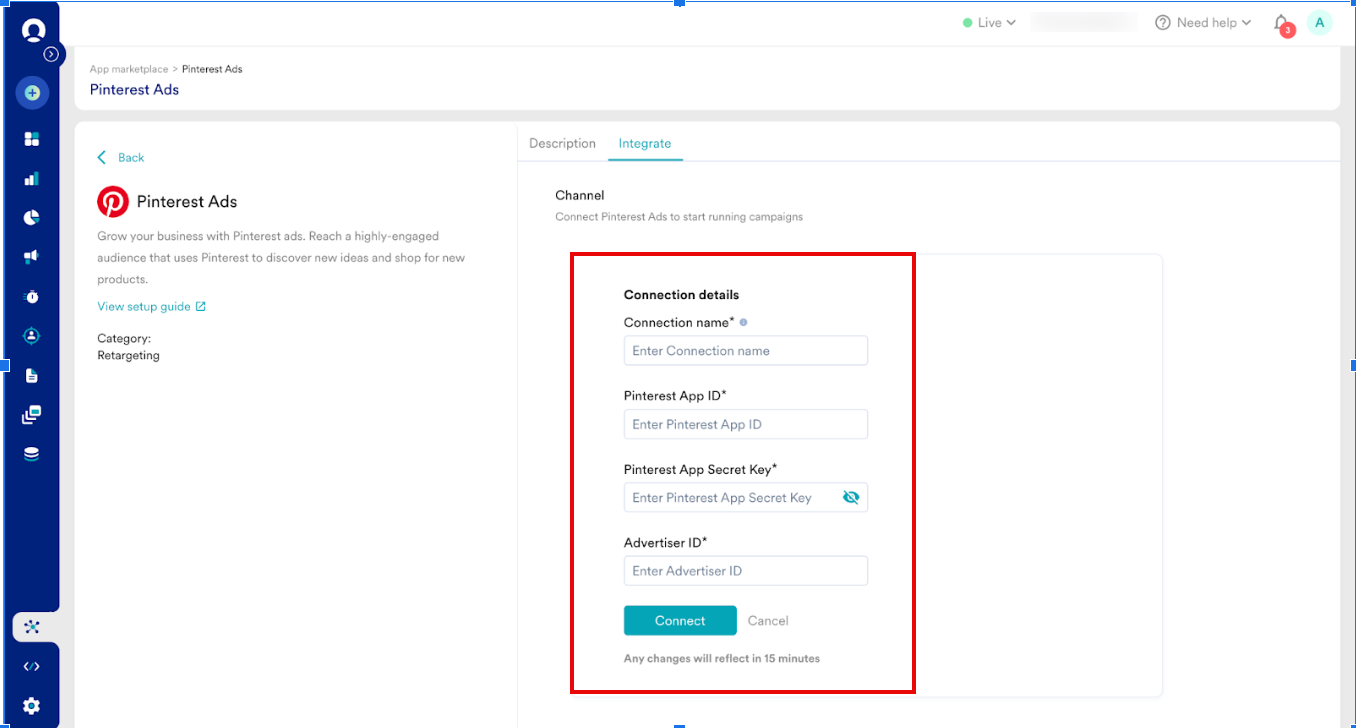Go Back to the previous page

[x=121, y=158]
